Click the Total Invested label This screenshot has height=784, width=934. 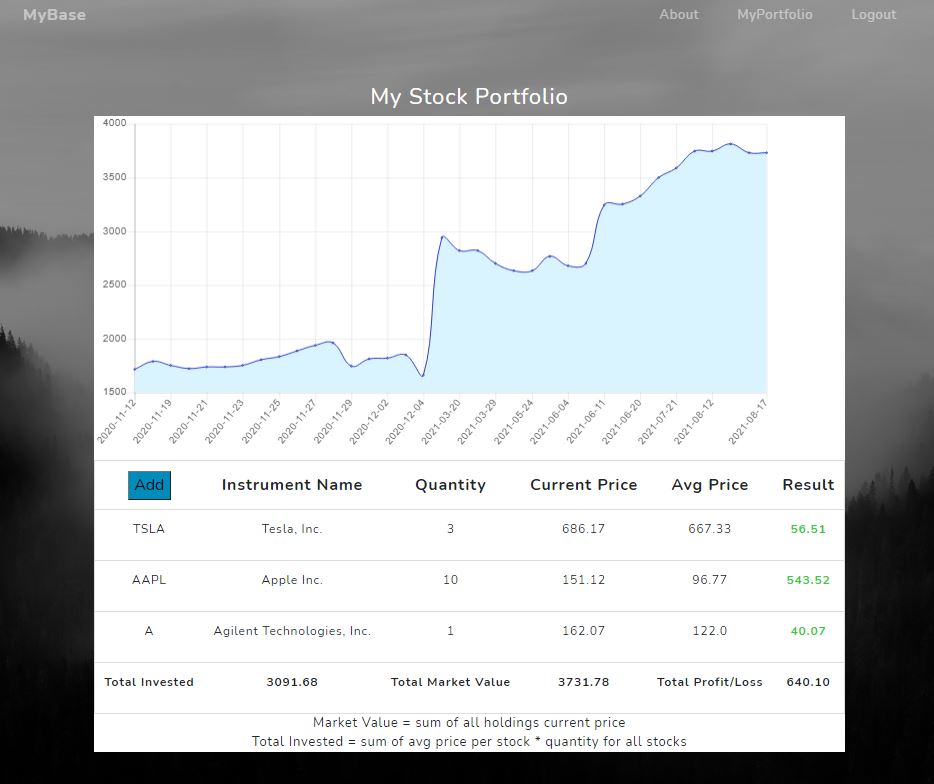(x=149, y=682)
